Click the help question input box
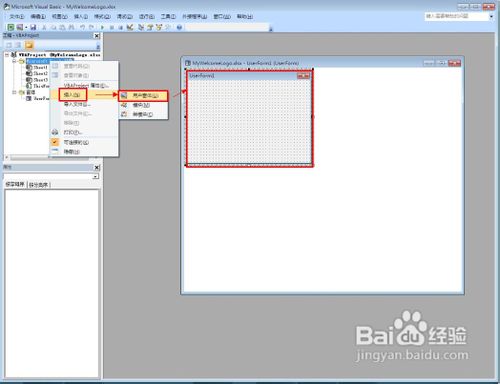Screen dimensions: 500x384 (456, 16)
